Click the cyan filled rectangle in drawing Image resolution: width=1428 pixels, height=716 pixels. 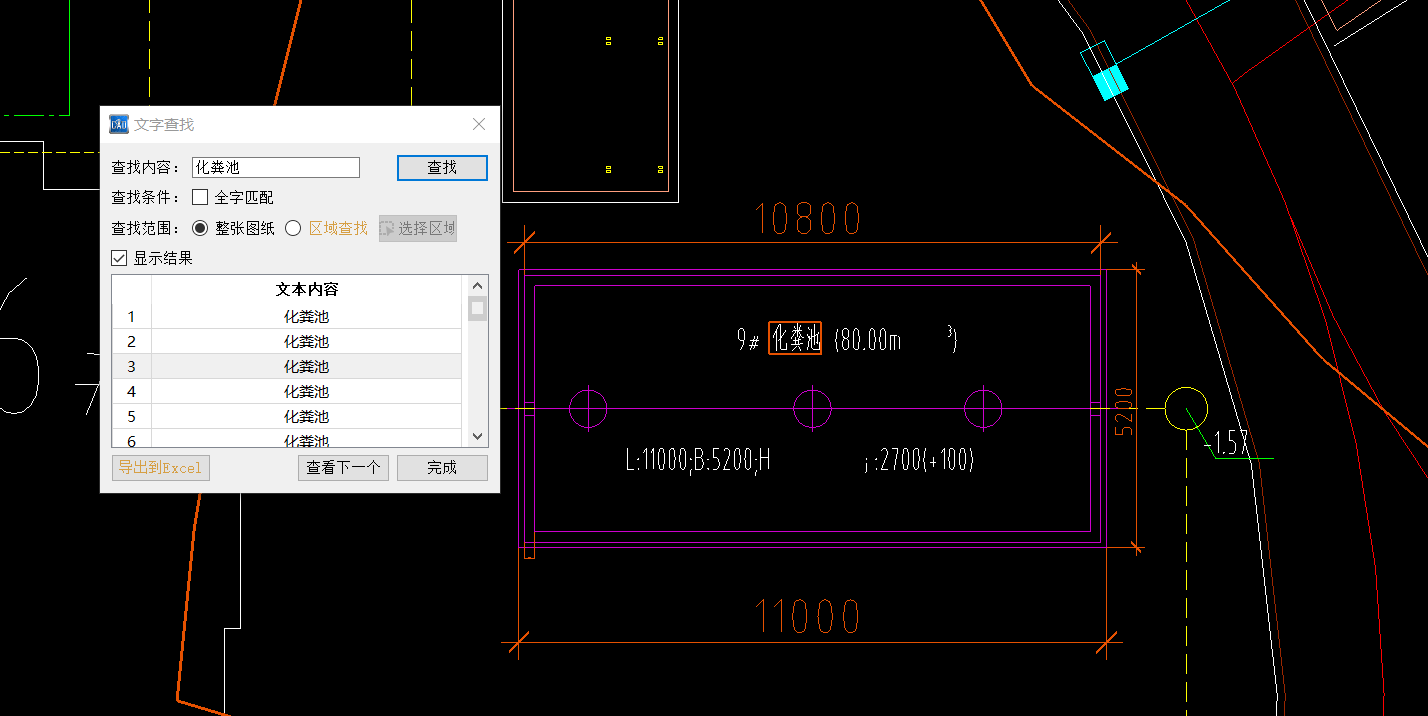pos(1111,82)
